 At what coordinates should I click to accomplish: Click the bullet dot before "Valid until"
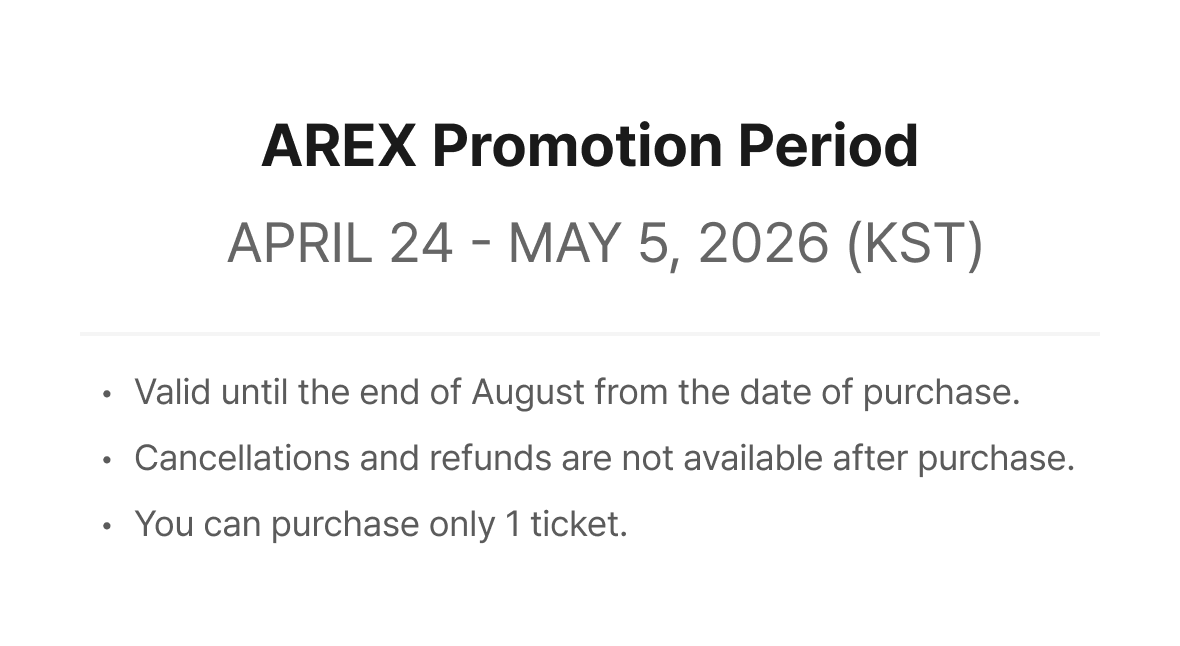tap(106, 394)
